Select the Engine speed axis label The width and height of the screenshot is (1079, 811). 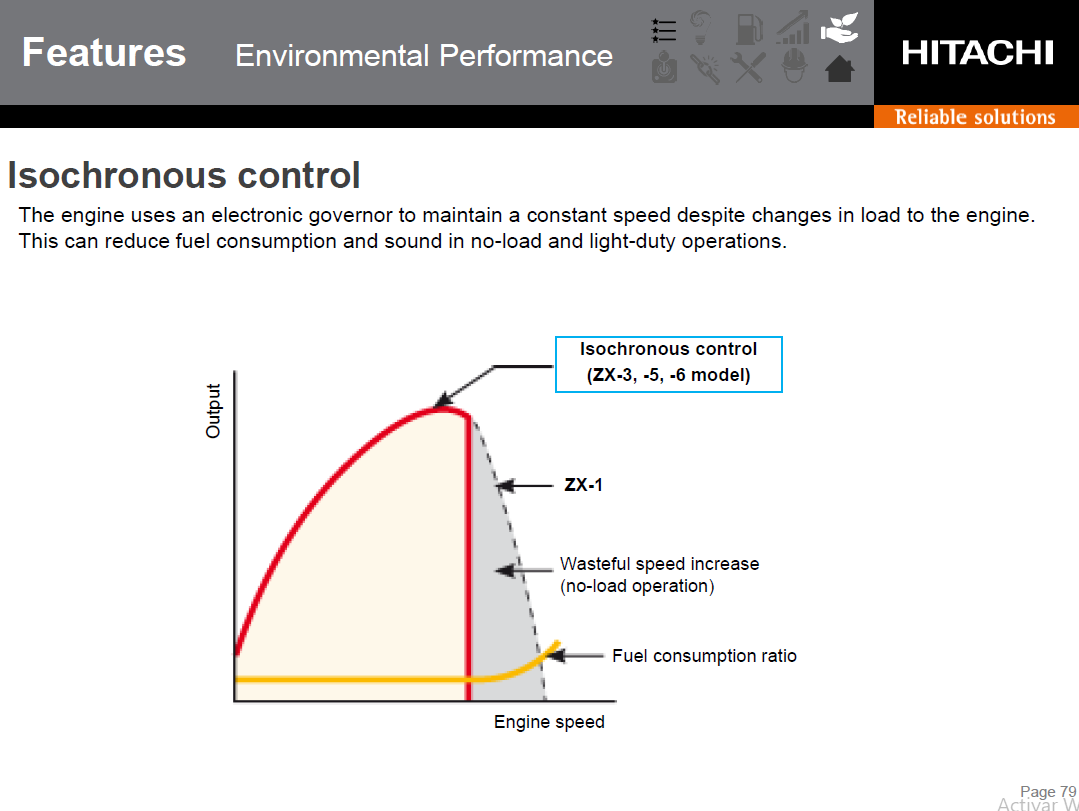[549, 722]
